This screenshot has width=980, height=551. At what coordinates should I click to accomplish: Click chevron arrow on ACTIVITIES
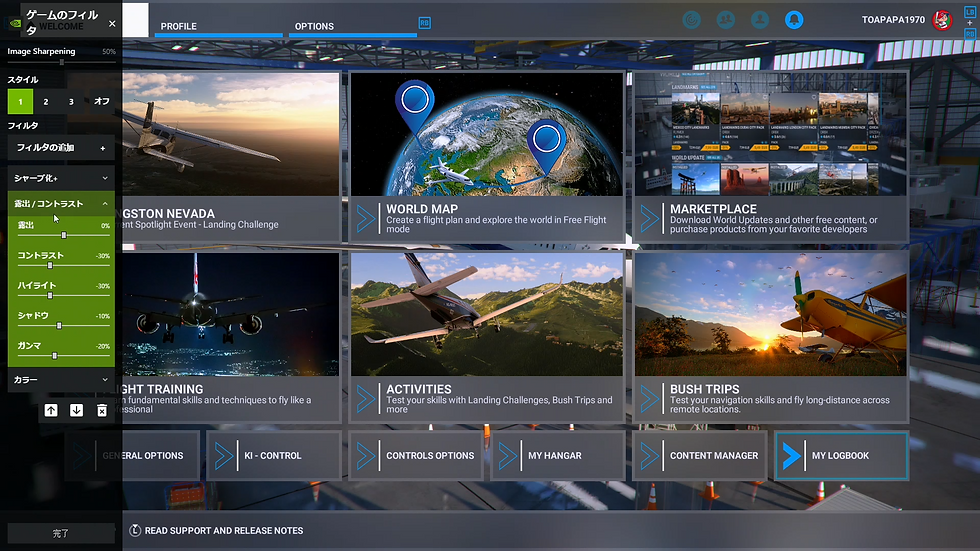366,399
